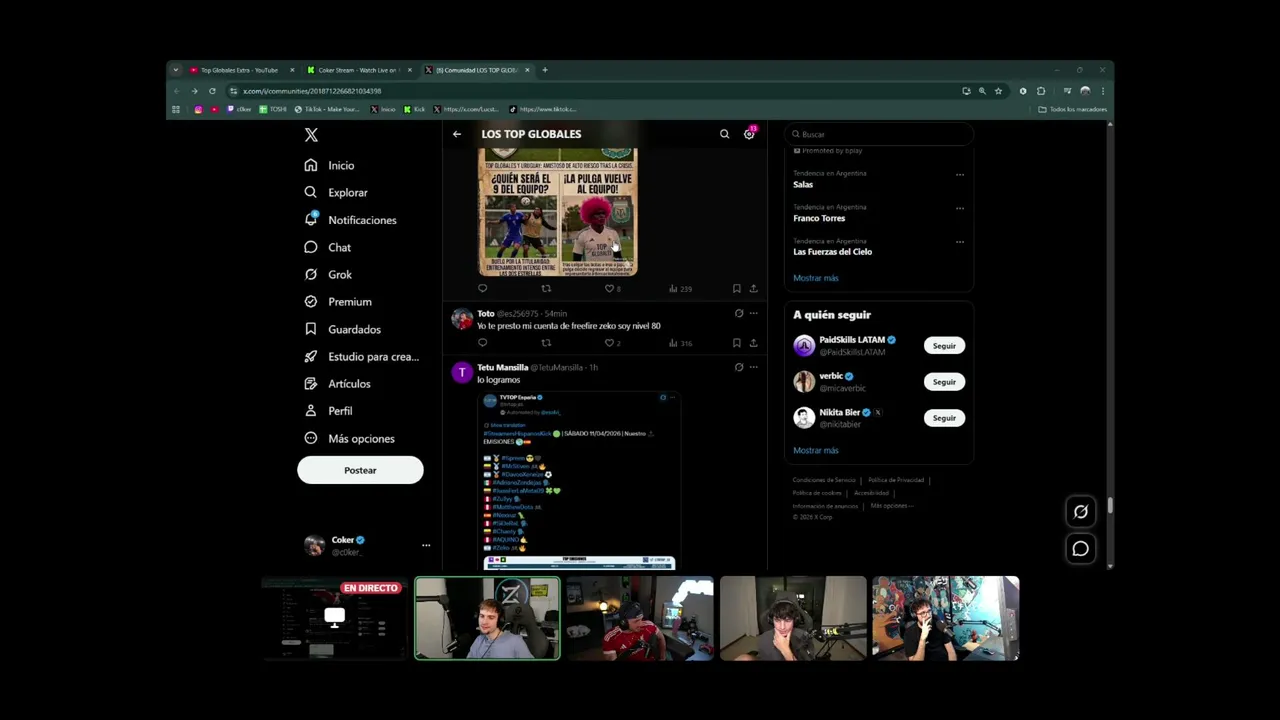Image resolution: width=1280 pixels, height=720 pixels.
Task: Open more options for Franco Torres trend
Action: pos(960,209)
